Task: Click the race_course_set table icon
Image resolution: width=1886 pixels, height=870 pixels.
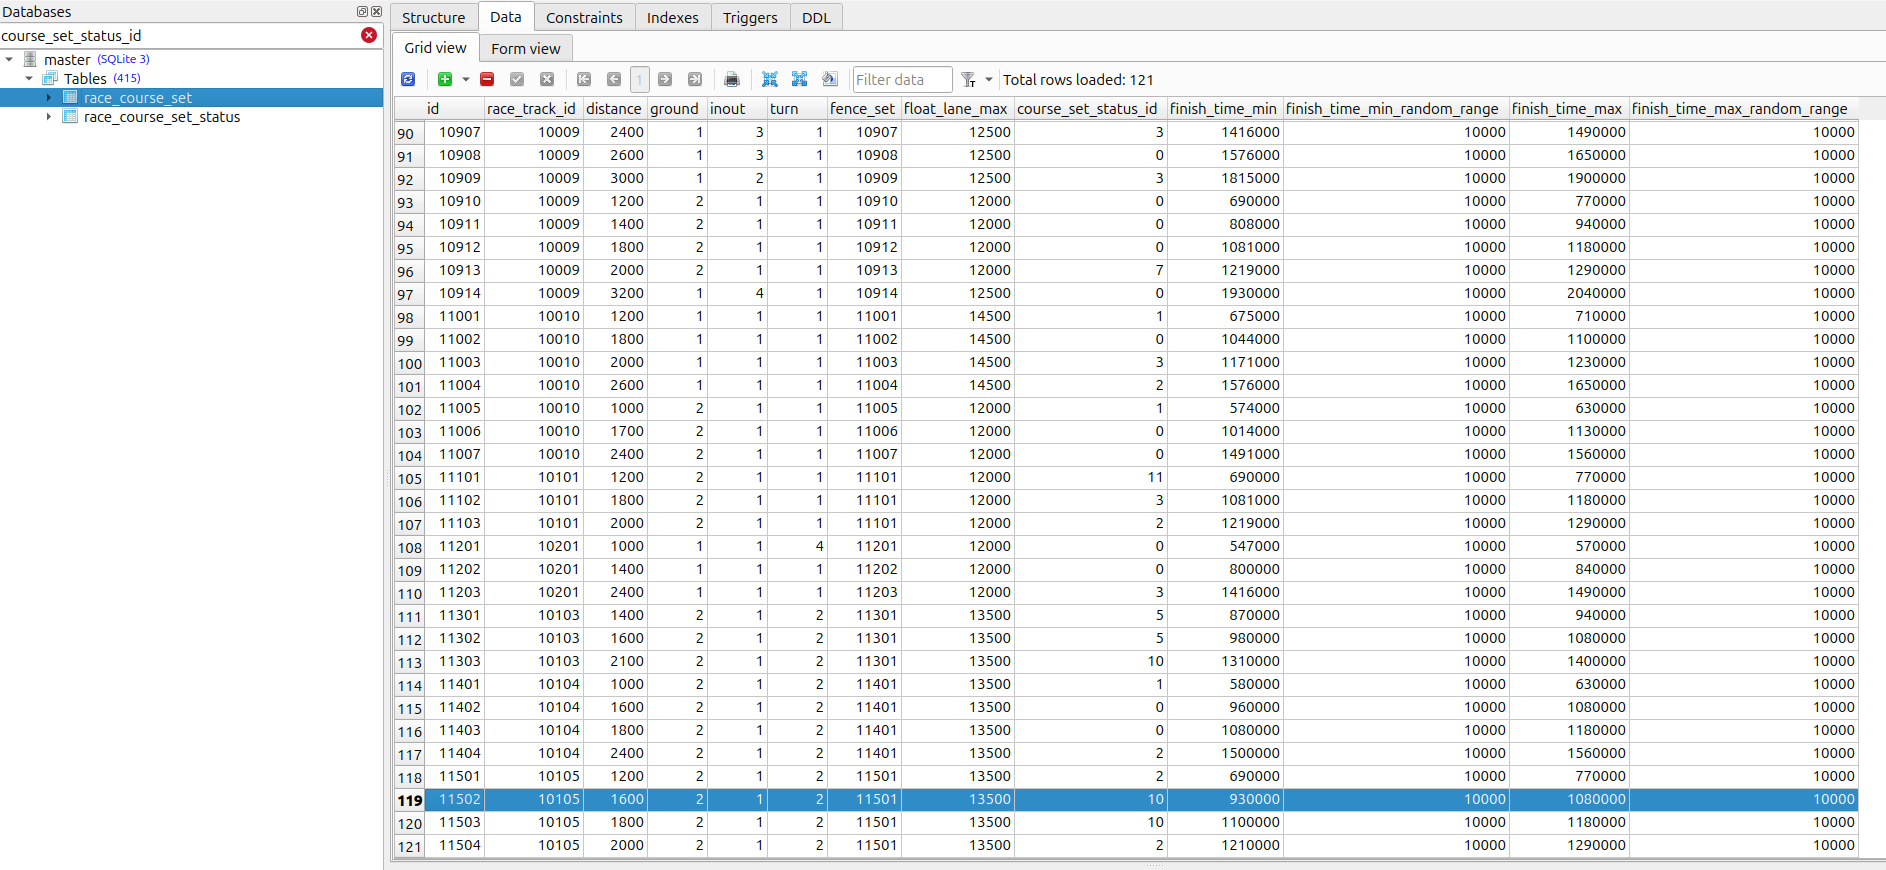Action: point(70,97)
